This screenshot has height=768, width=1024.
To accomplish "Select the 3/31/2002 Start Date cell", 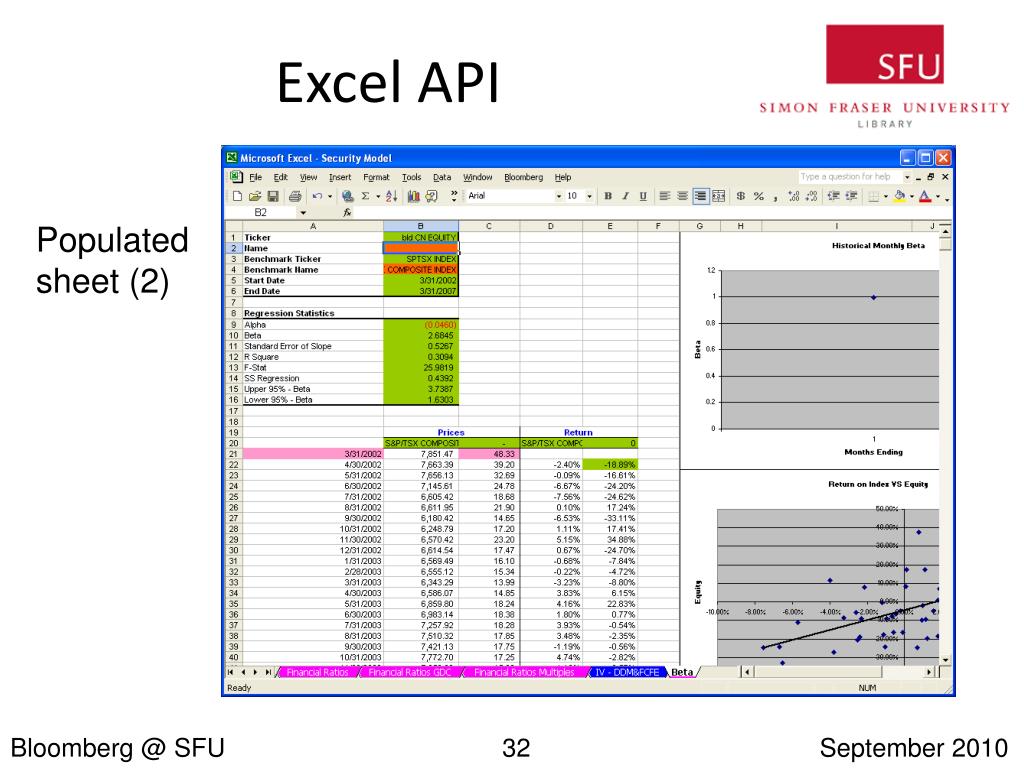I will pos(421,281).
